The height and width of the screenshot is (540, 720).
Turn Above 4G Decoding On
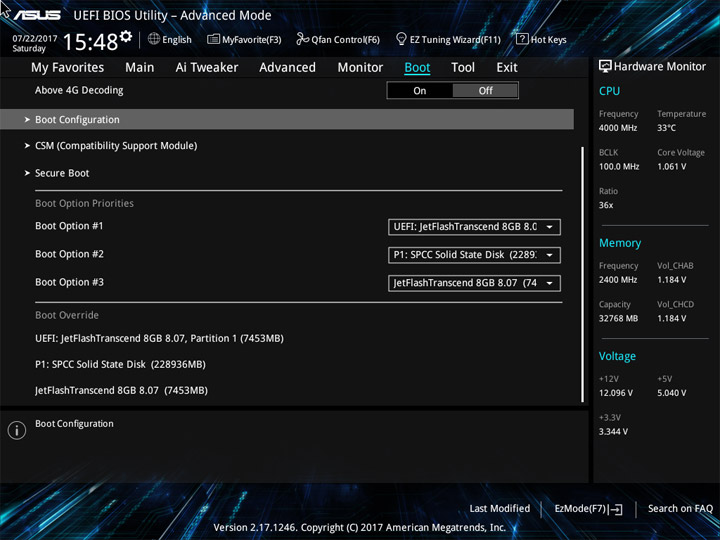point(420,90)
